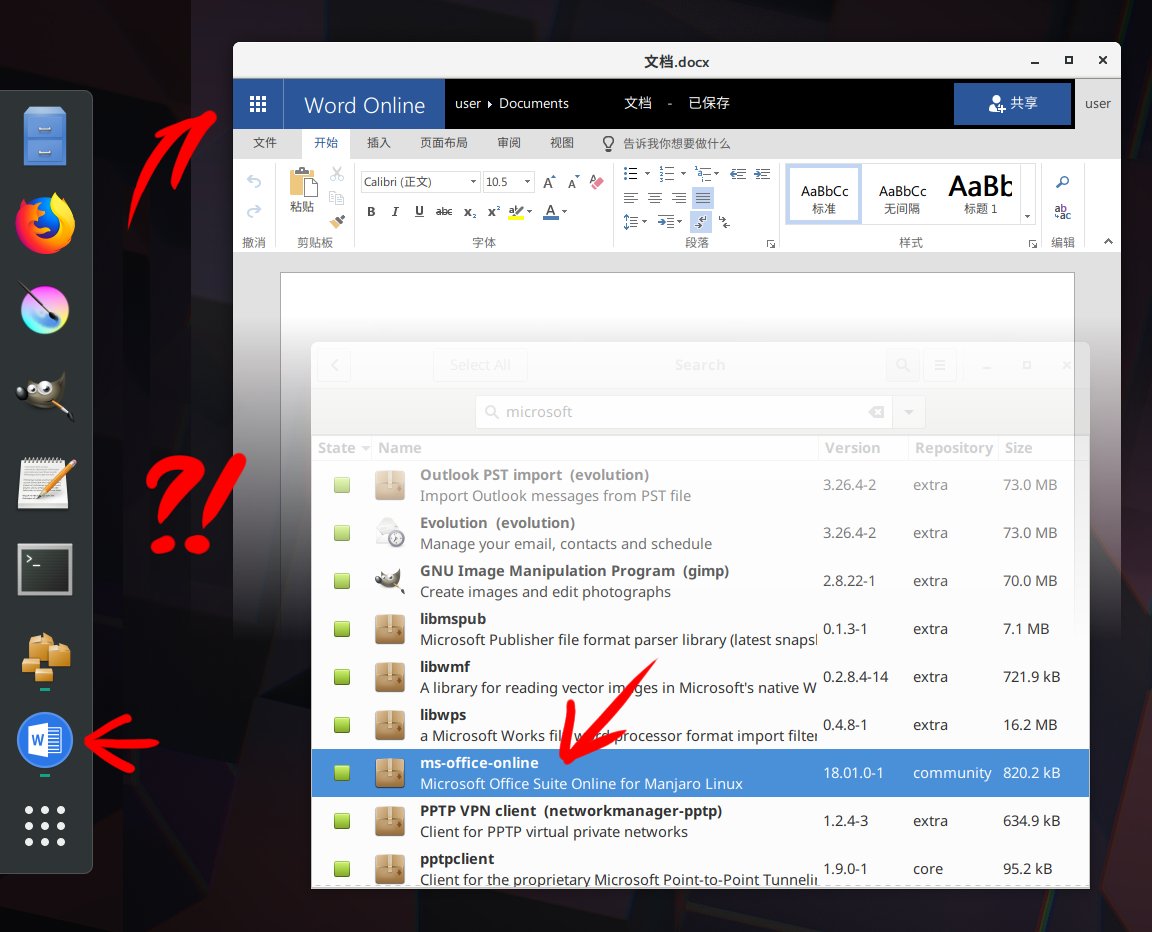This screenshot has height=932, width=1152.
Task: Toggle the ms-office-online installed state box
Action: pyautogui.click(x=342, y=773)
